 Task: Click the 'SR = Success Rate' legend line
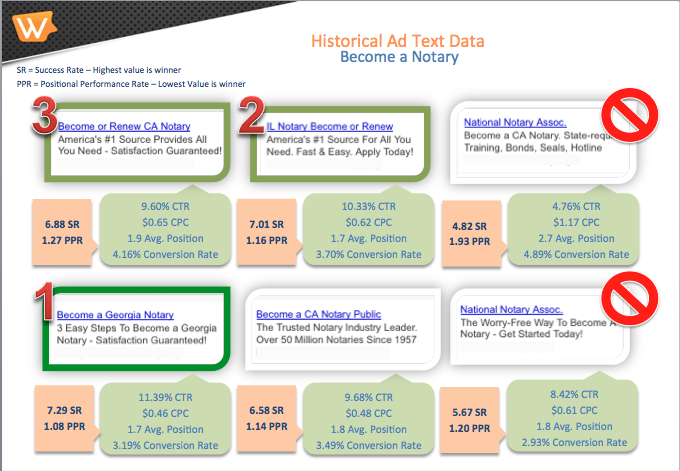point(99,70)
